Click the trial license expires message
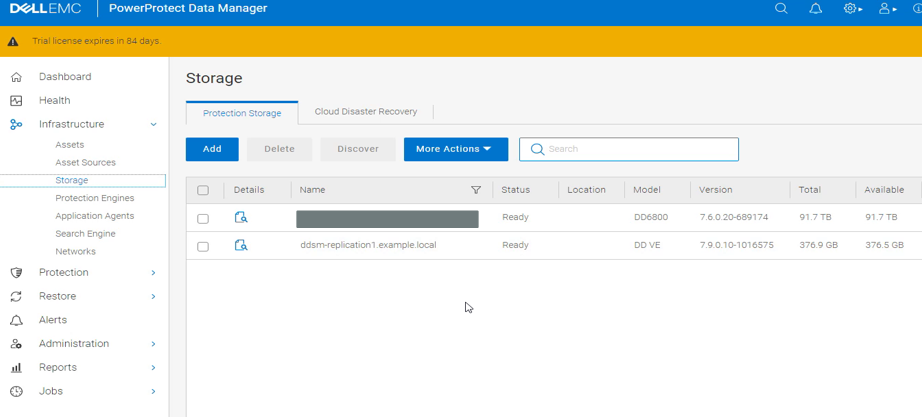 (96, 41)
